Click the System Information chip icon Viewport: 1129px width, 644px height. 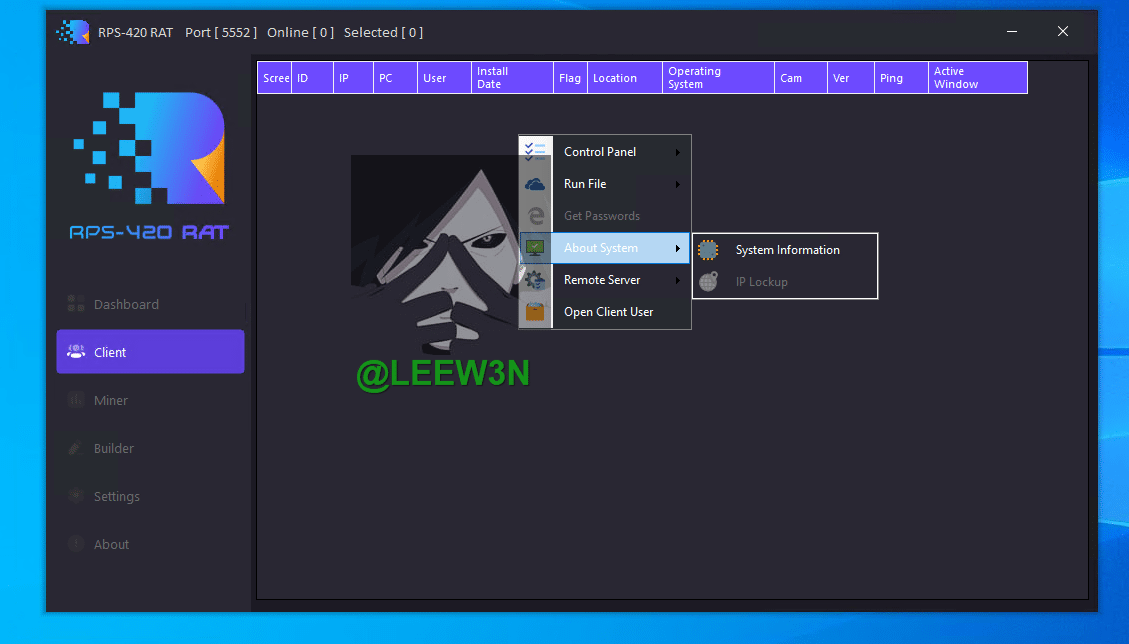[x=708, y=250]
